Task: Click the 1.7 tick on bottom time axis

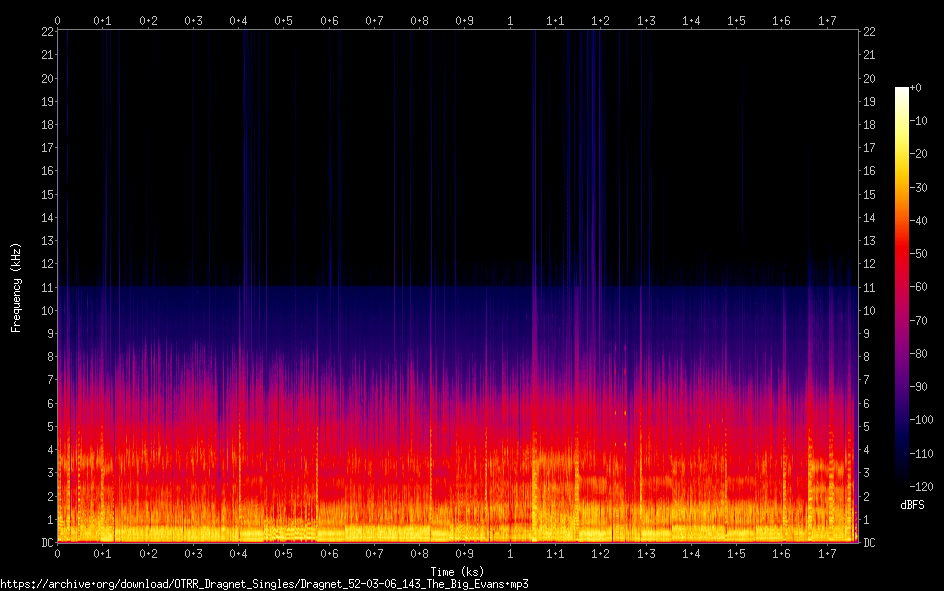Action: point(827,553)
